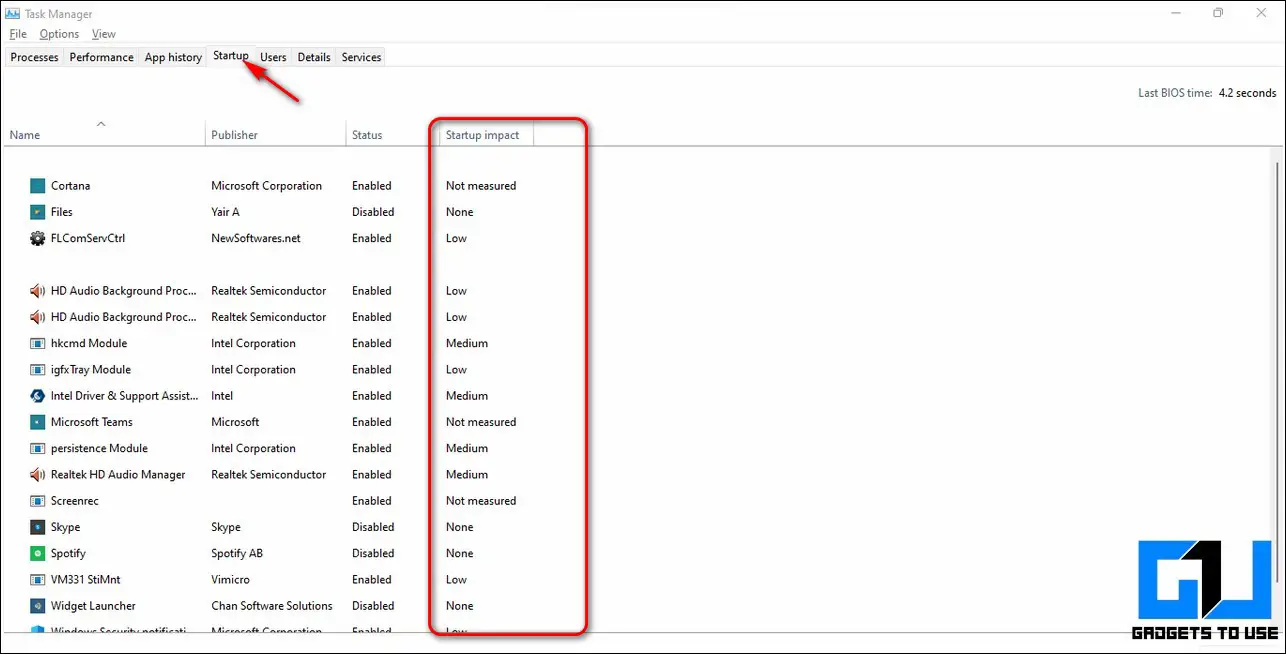Switch to the Performance tab

click(x=102, y=57)
